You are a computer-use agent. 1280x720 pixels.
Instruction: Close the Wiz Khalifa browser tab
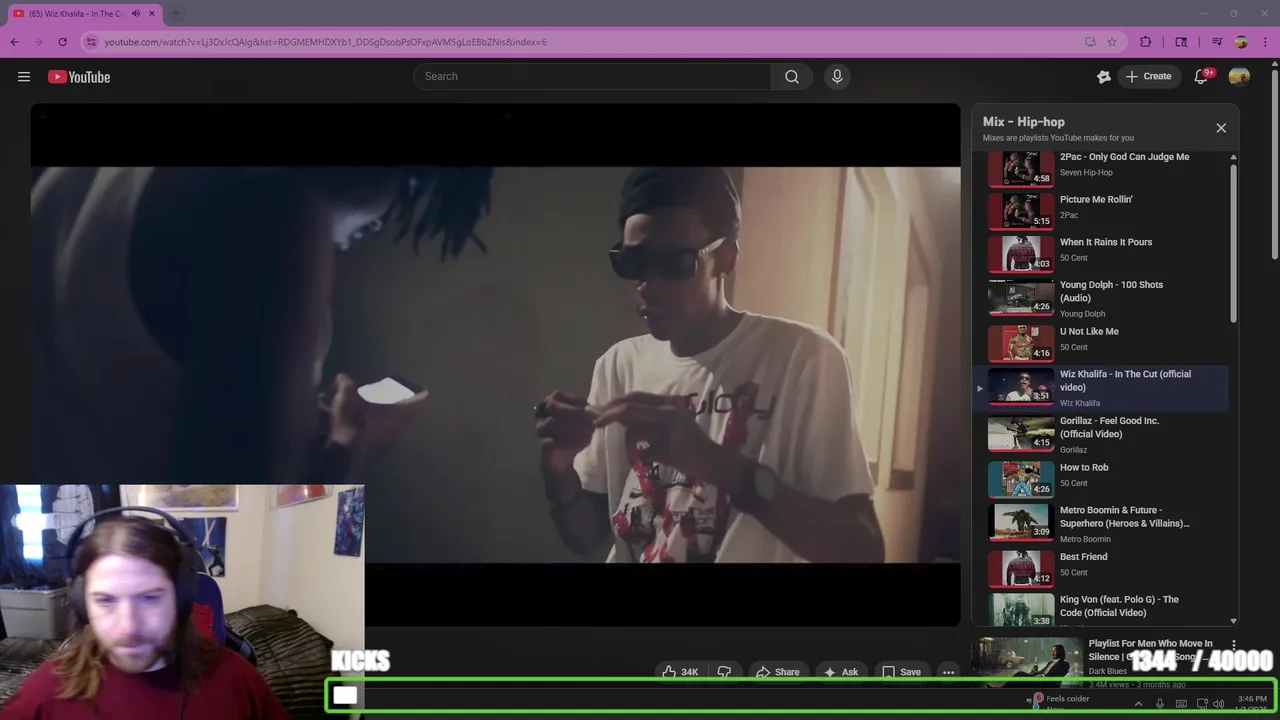(152, 14)
